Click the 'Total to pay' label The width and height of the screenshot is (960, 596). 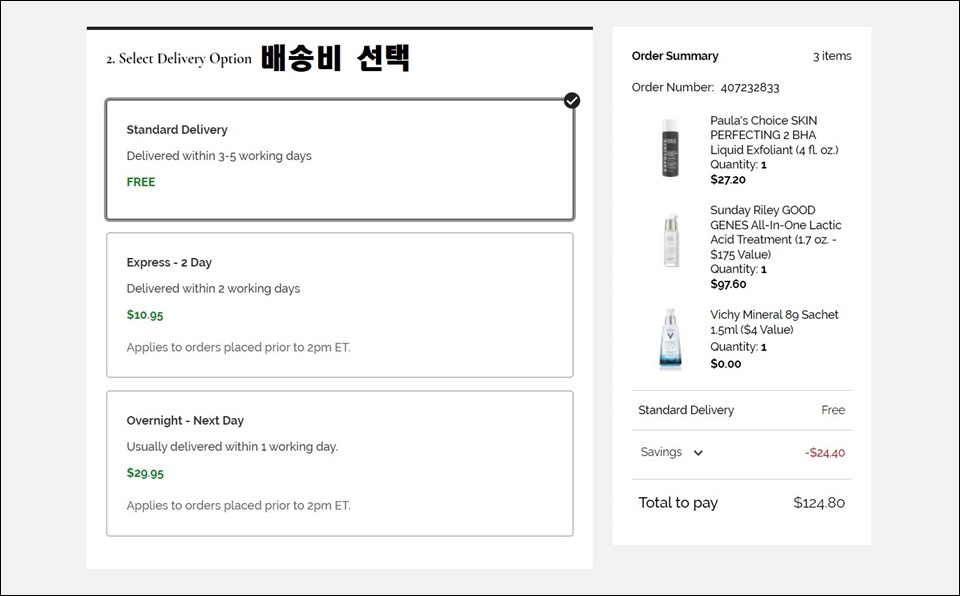pos(678,503)
